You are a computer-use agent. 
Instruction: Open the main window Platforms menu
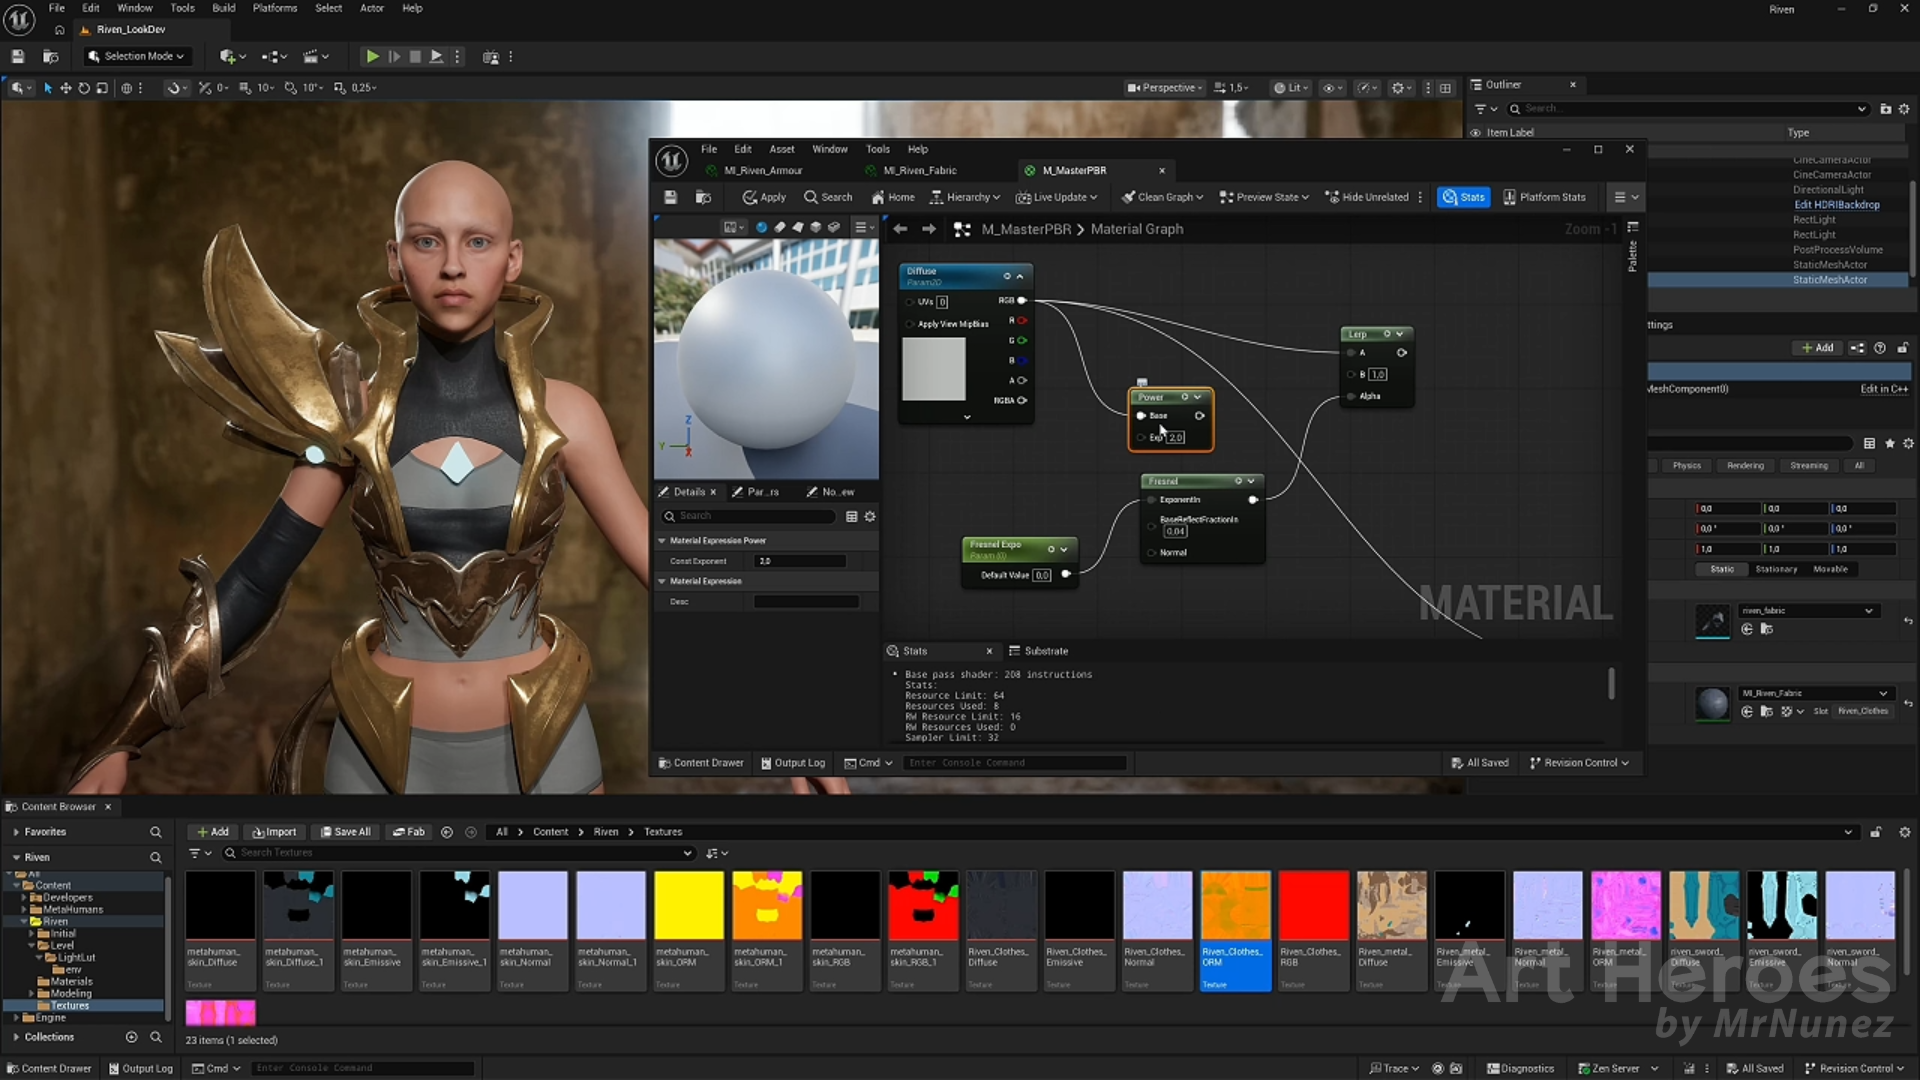(275, 8)
